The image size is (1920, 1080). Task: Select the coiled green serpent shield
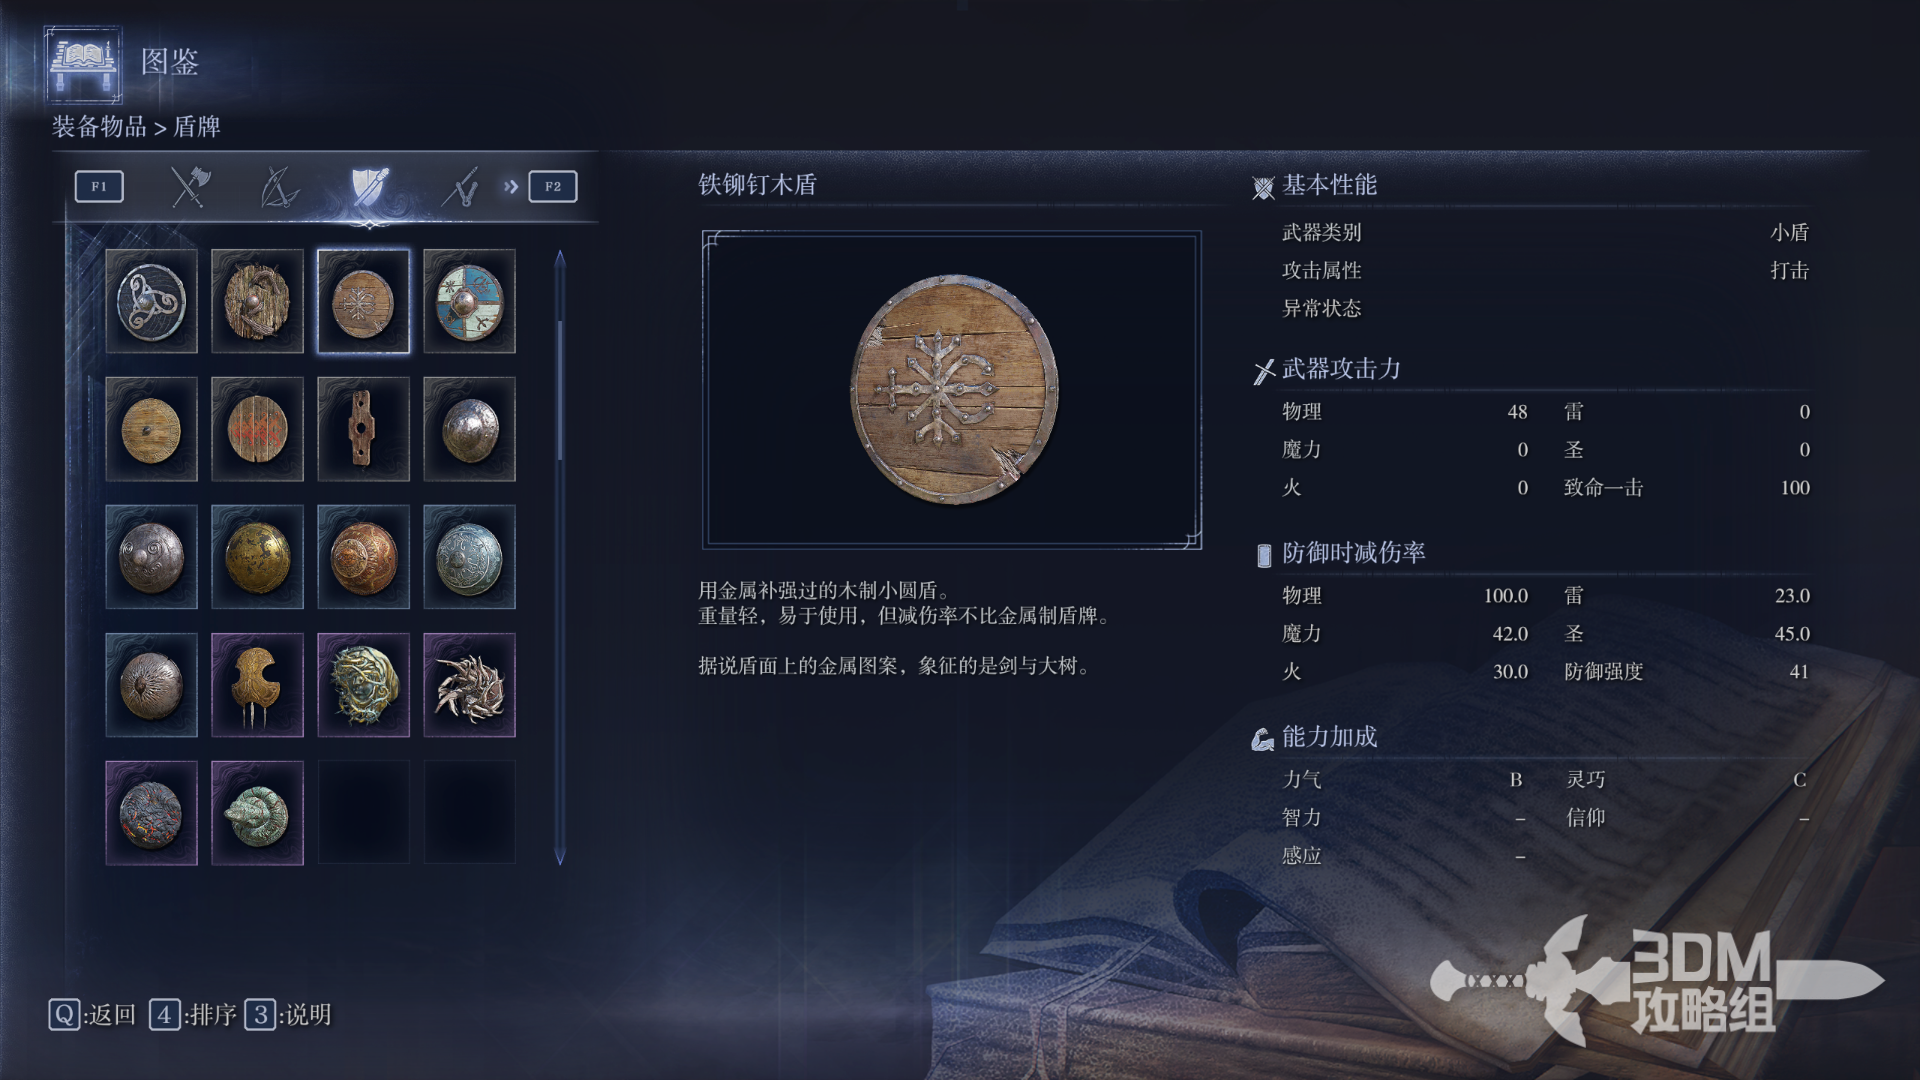[257, 813]
